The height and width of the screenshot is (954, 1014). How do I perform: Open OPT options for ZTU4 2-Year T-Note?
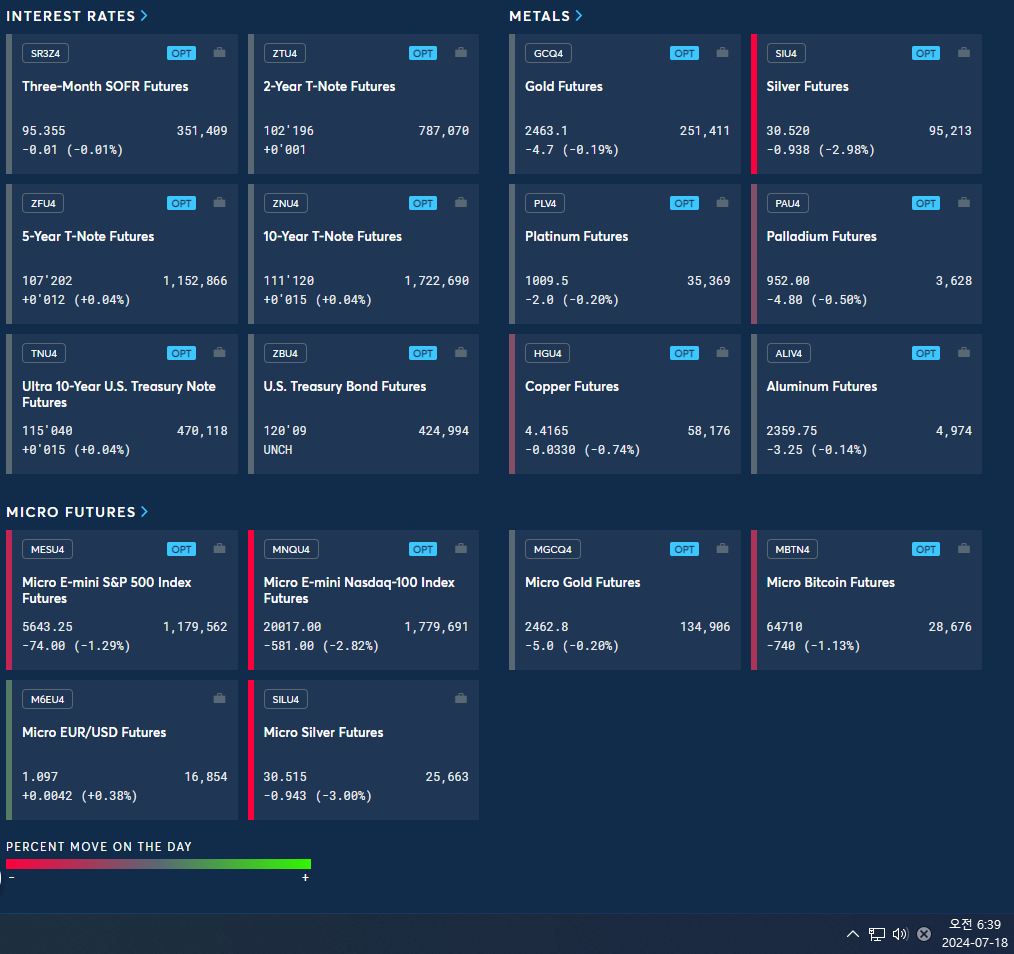pyautogui.click(x=423, y=53)
